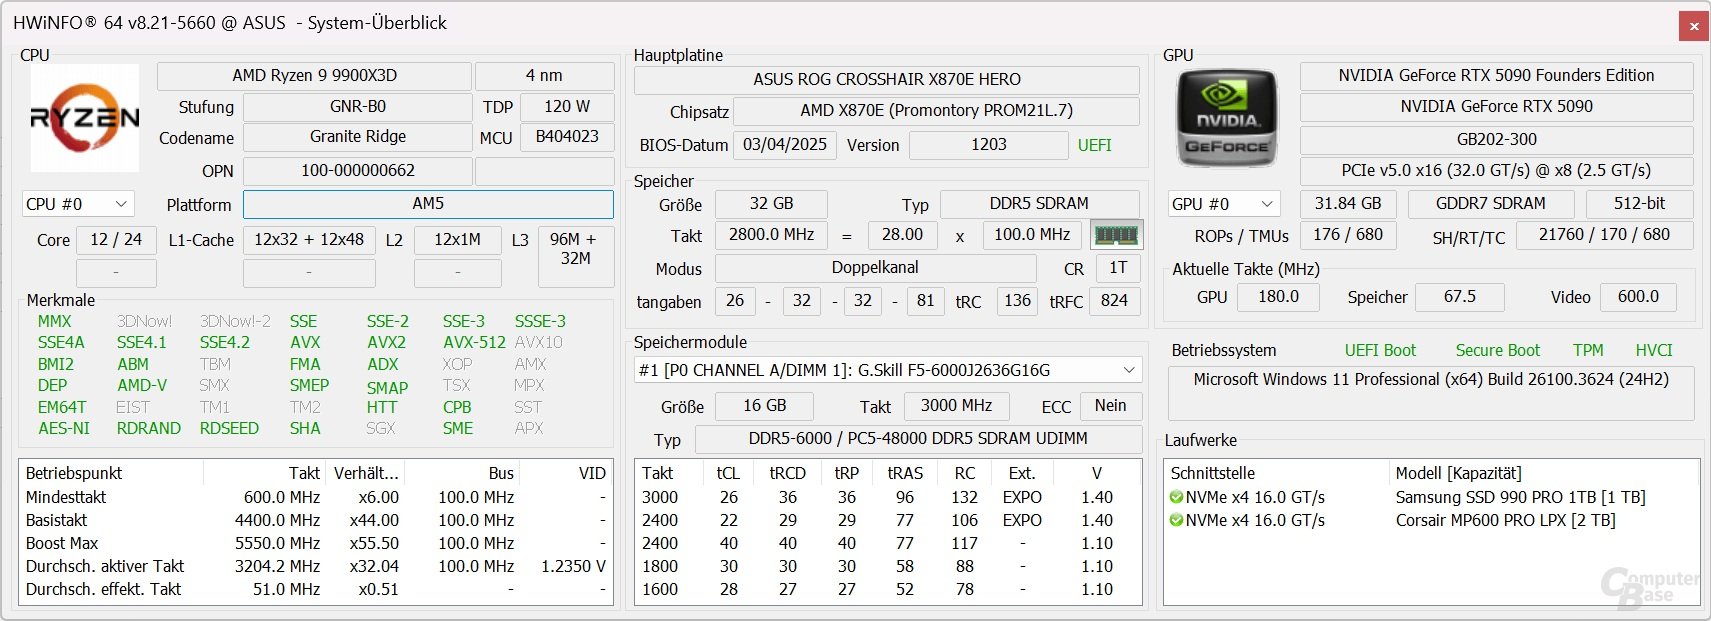Click the 4 nm process field
The image size is (1711, 621).
click(x=544, y=76)
